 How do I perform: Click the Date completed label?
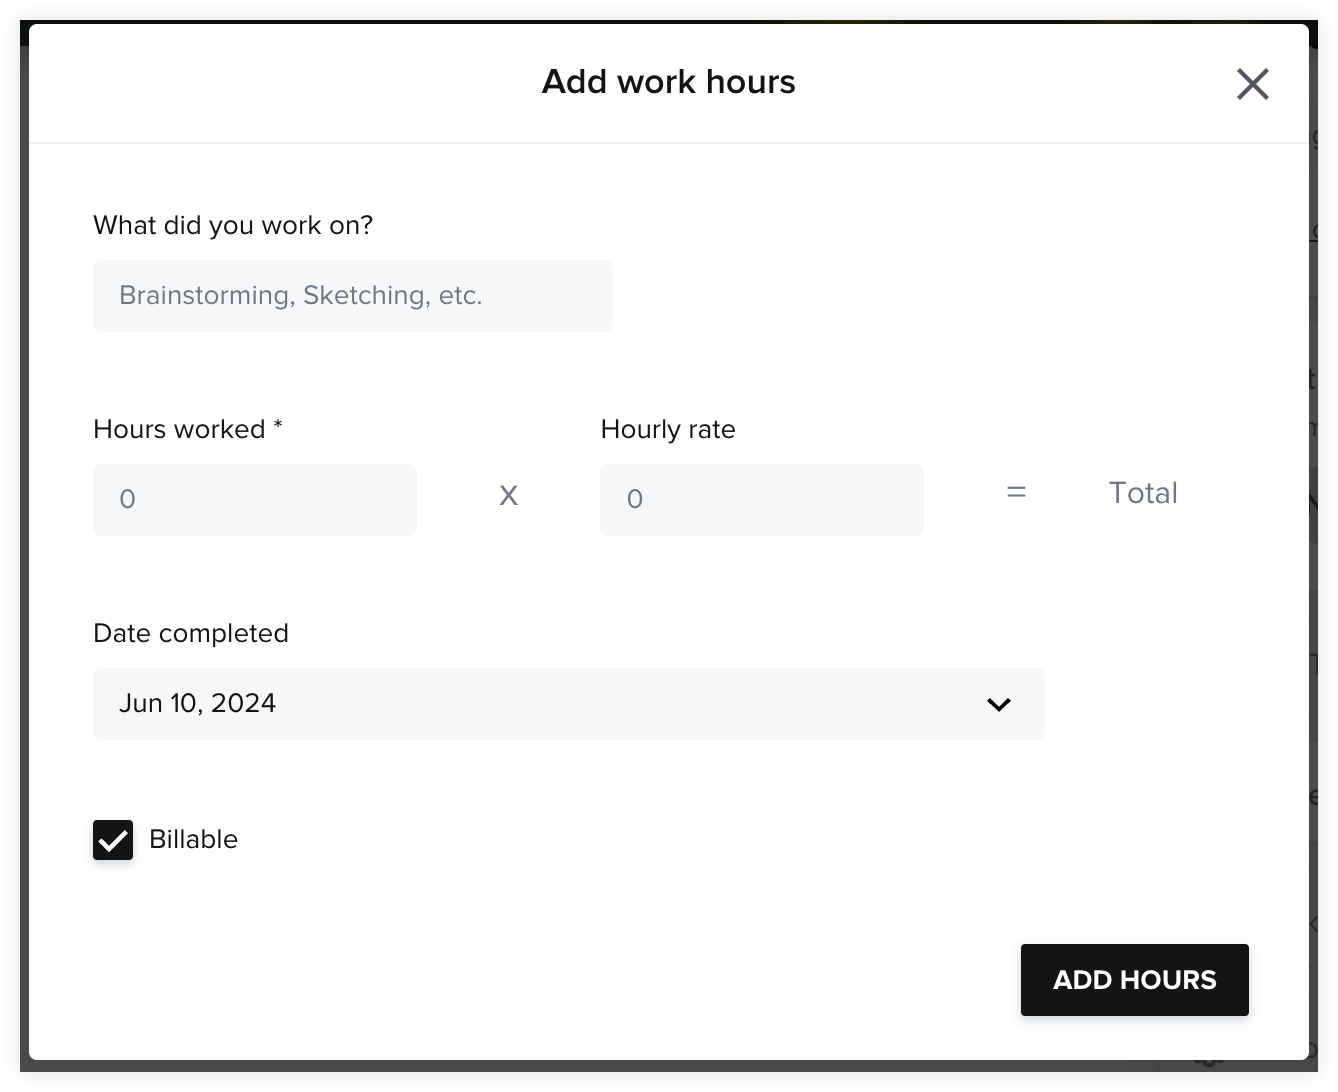(190, 633)
